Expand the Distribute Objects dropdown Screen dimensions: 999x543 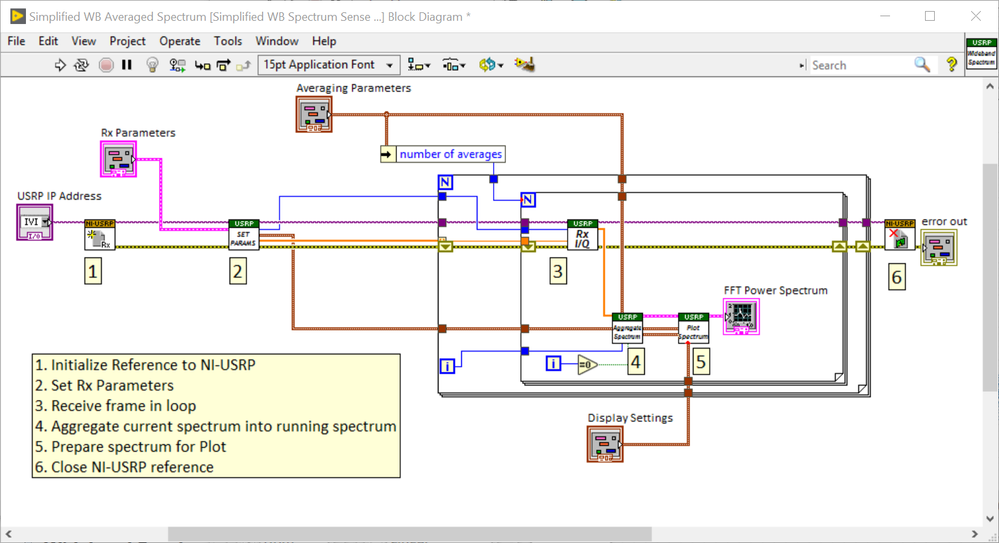pyautogui.click(x=454, y=64)
